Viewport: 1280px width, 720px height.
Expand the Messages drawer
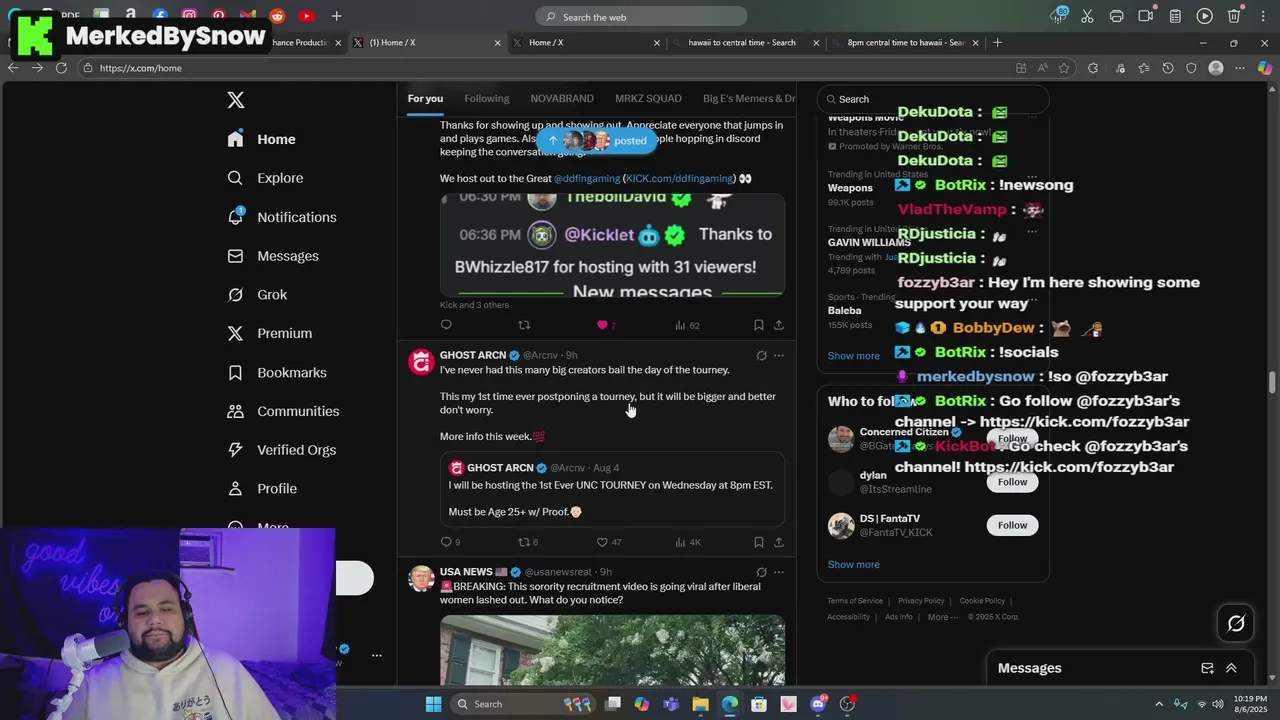(x=1231, y=668)
